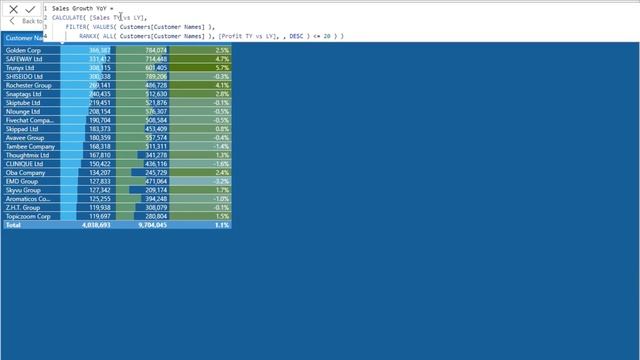640x360 pixels.
Task: Click the Total row label
Action: pos(13,225)
